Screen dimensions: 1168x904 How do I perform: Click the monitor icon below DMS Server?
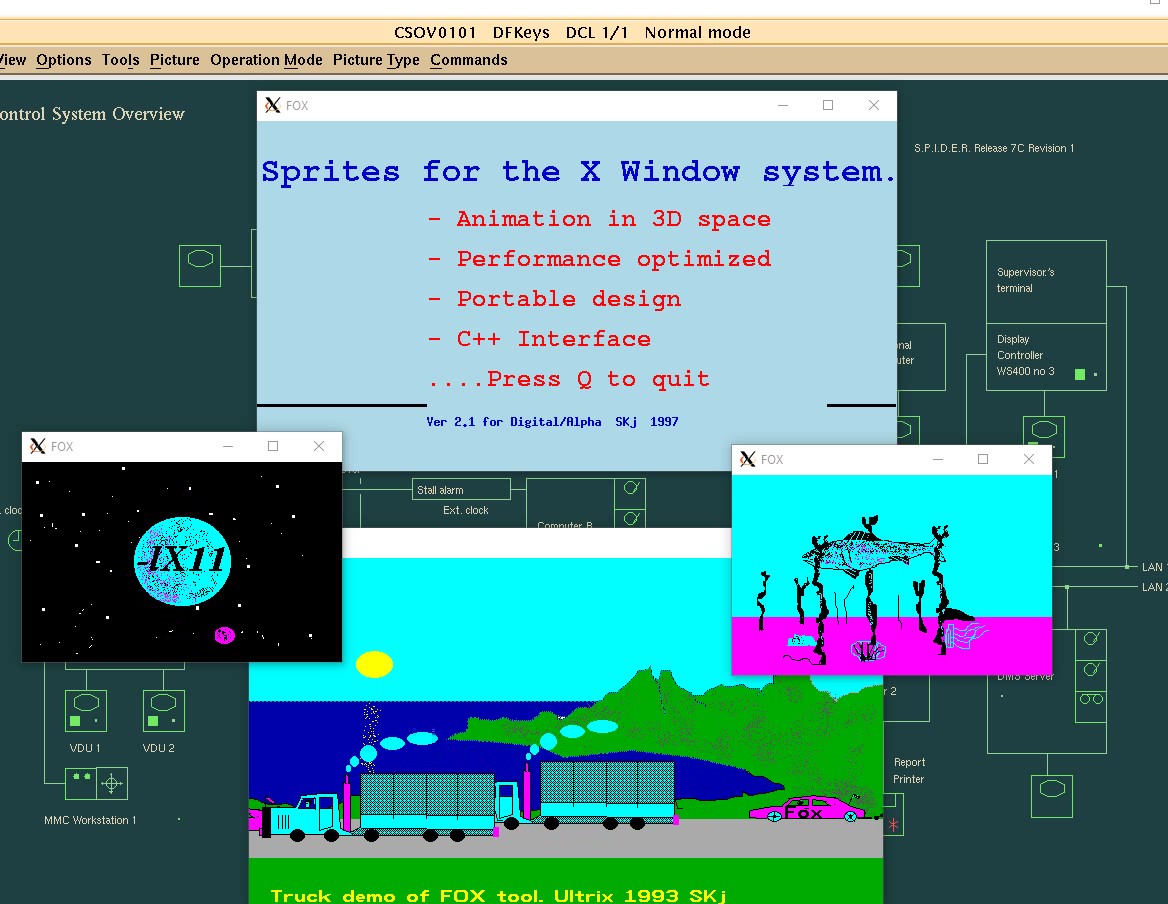tap(1053, 789)
